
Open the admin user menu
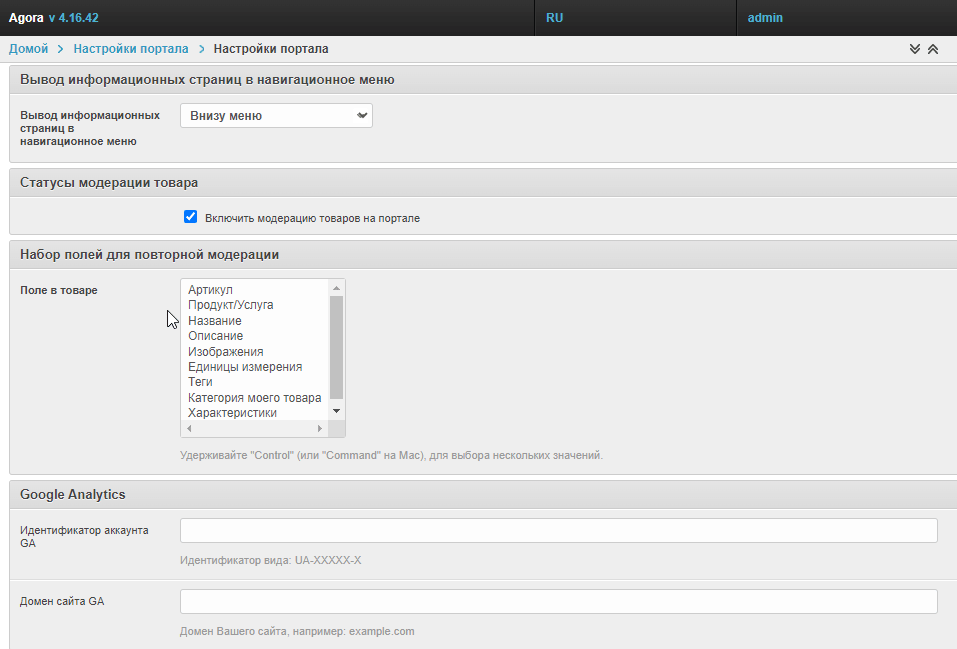click(765, 18)
